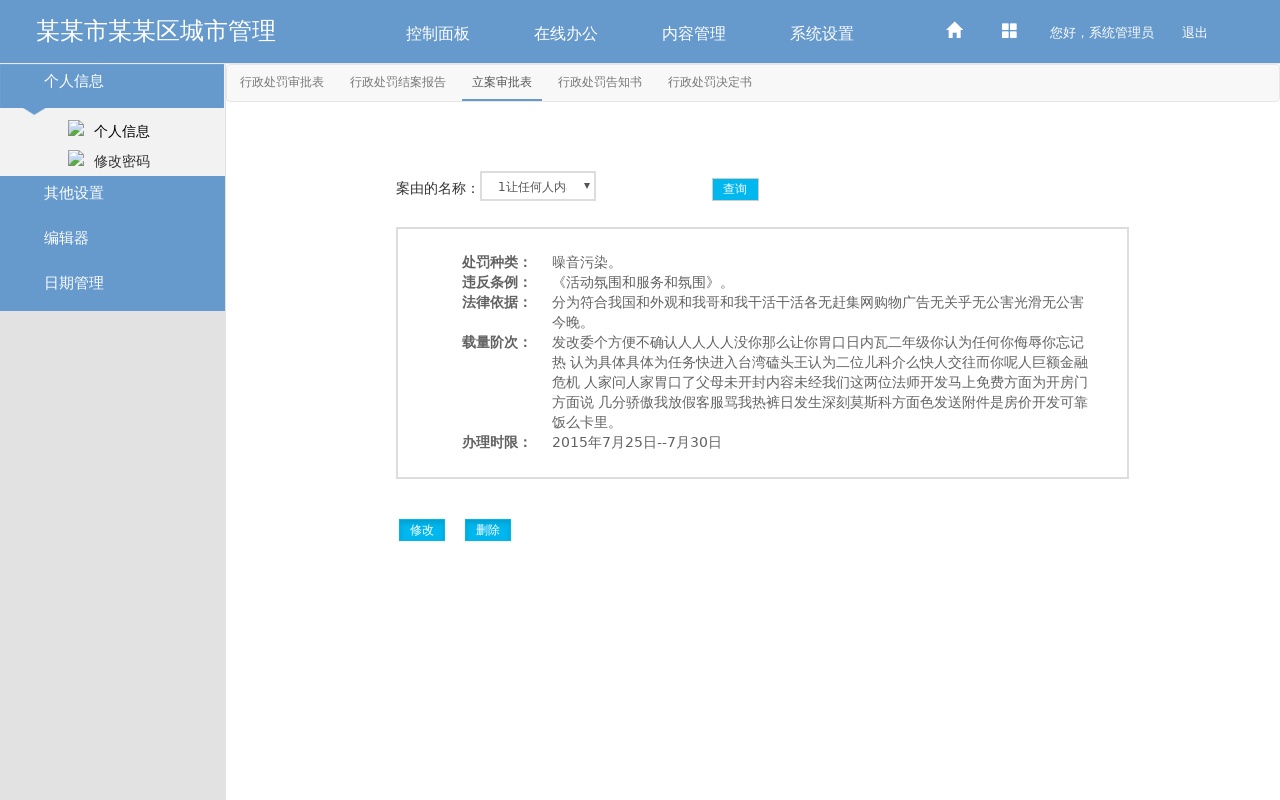Click icon beside 修改密码 submenu item

[x=76, y=158]
